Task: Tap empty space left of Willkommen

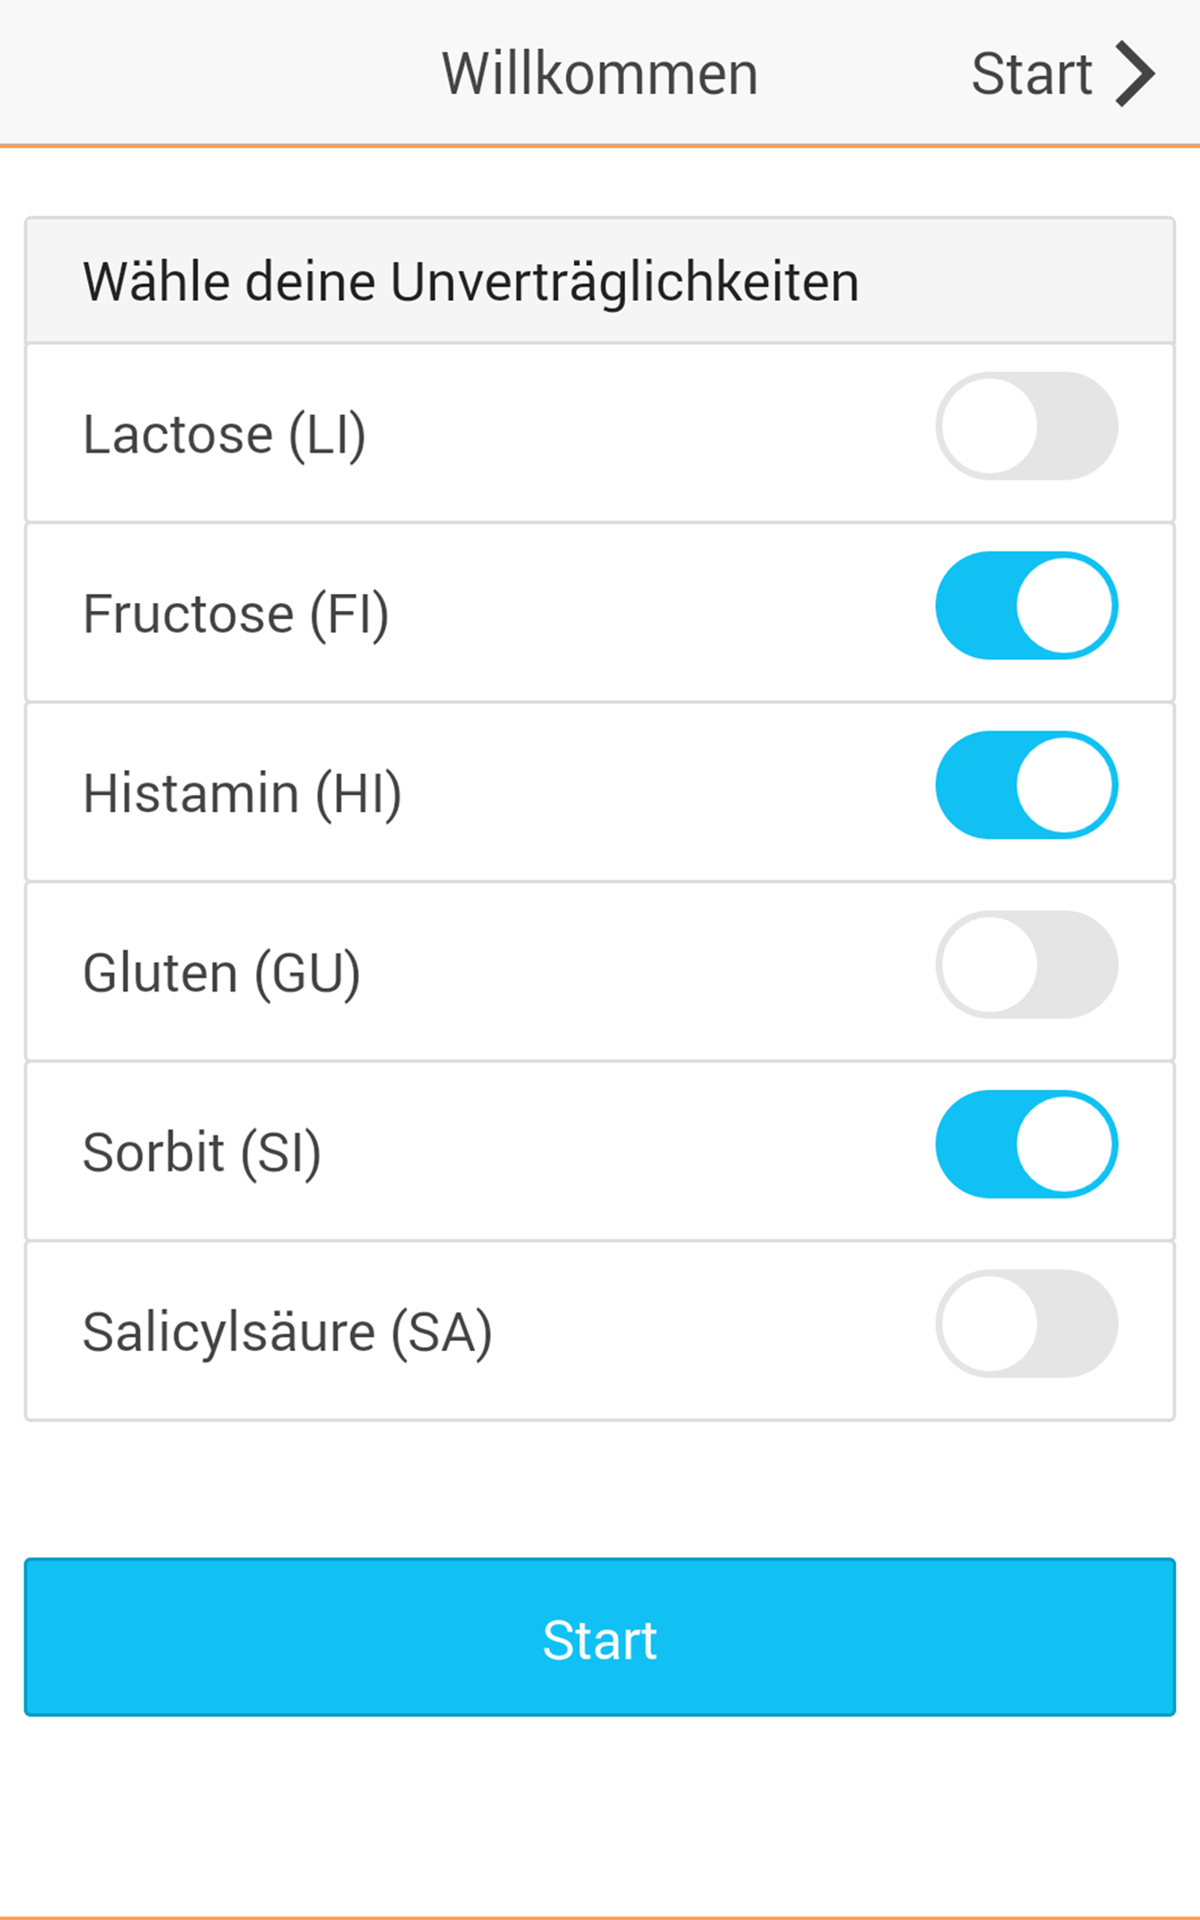Action: (200, 74)
